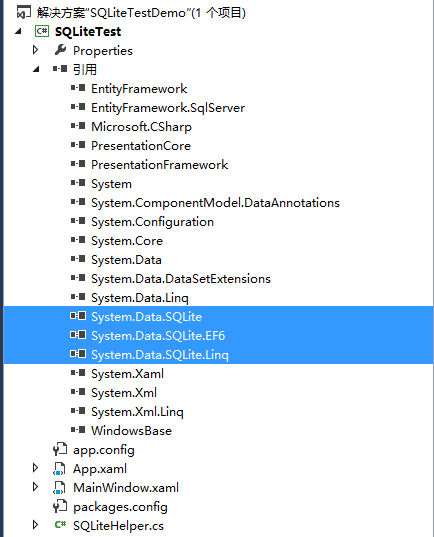Select the PresentationCore reference
Viewport: 434px width, 537px height.
click(141, 146)
